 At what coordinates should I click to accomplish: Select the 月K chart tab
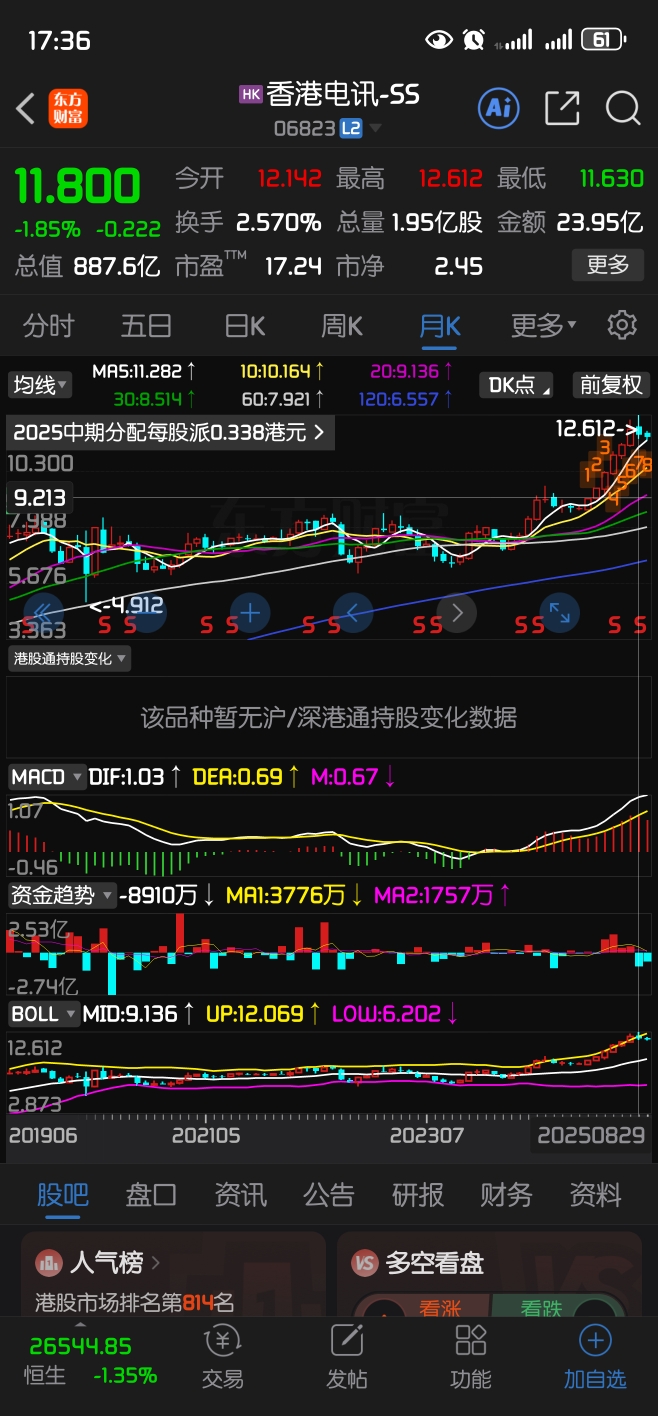(x=439, y=325)
